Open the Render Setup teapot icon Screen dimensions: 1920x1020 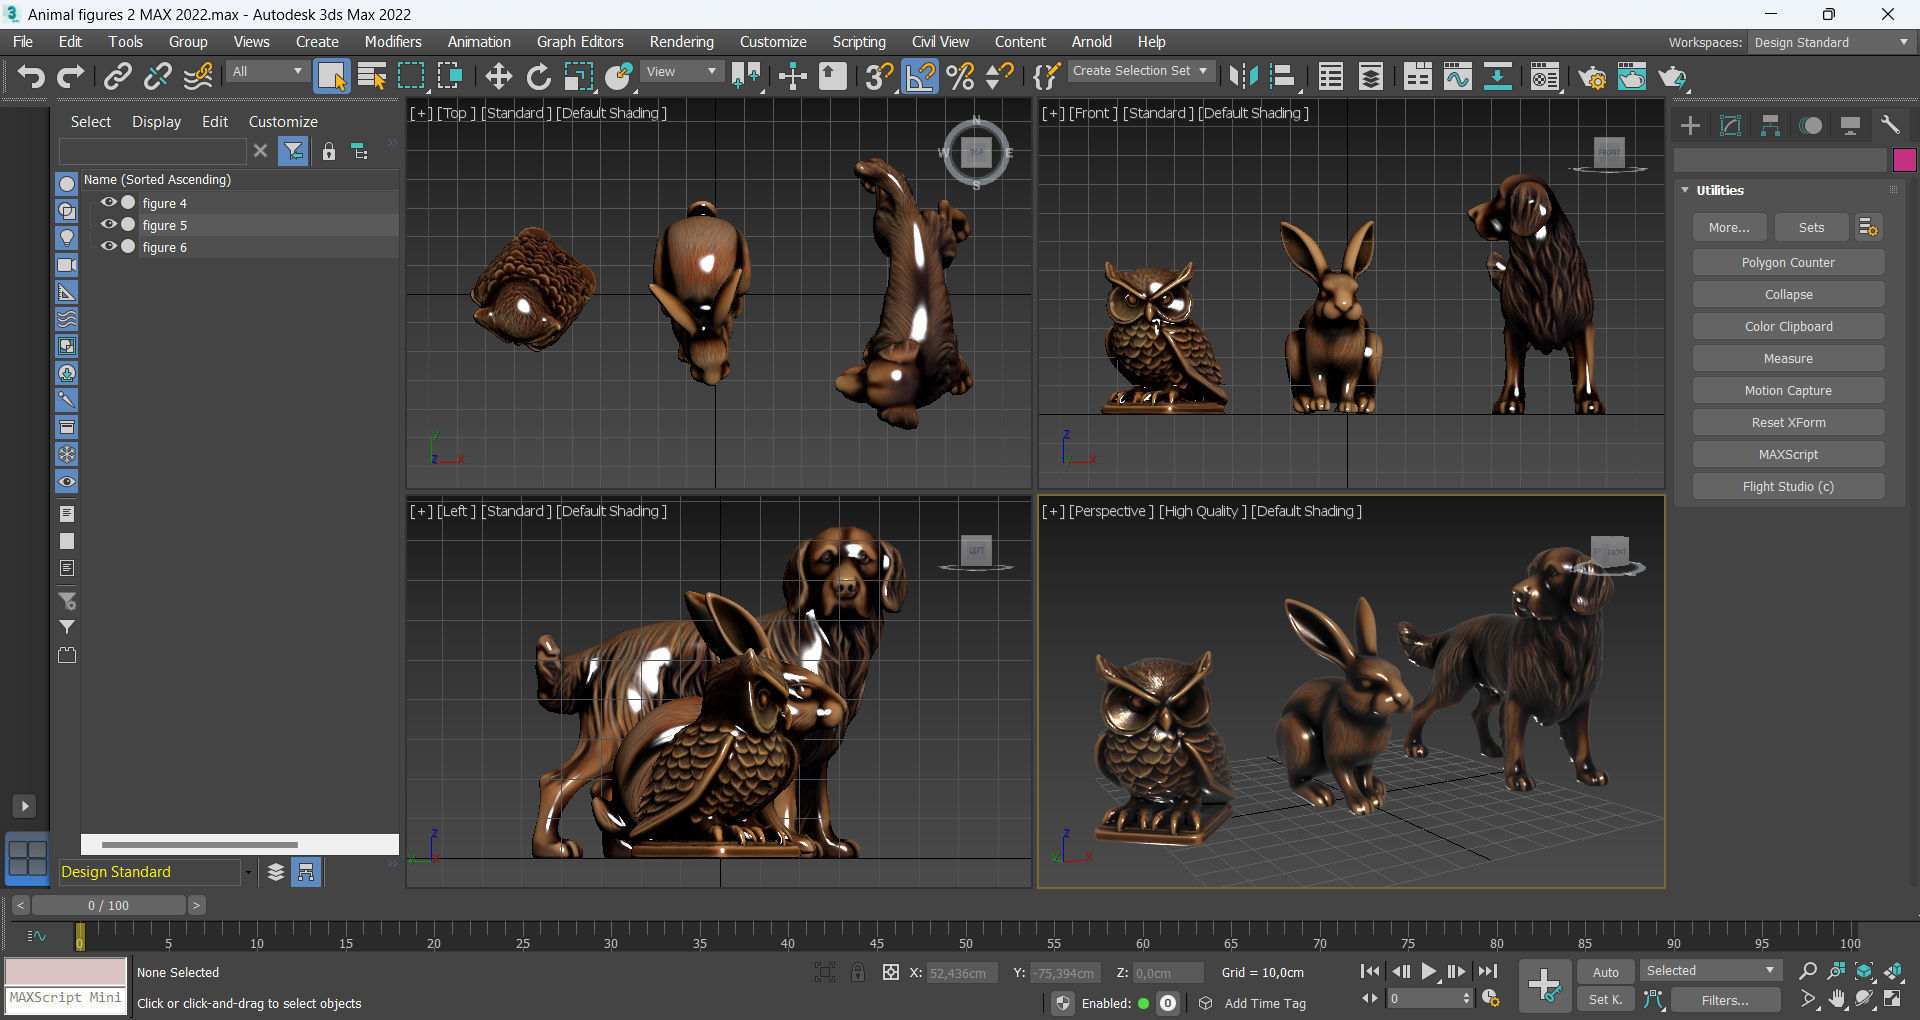coord(1592,76)
